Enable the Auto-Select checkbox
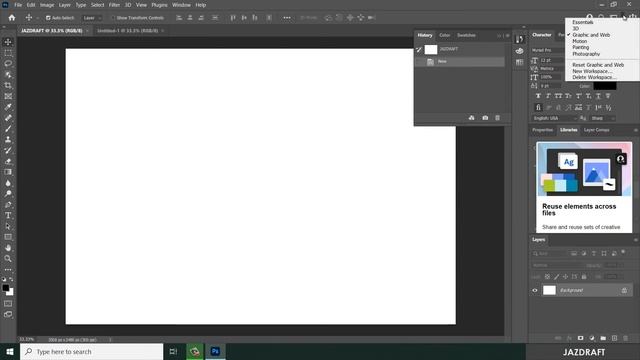The height and width of the screenshot is (360, 640). coord(48,18)
